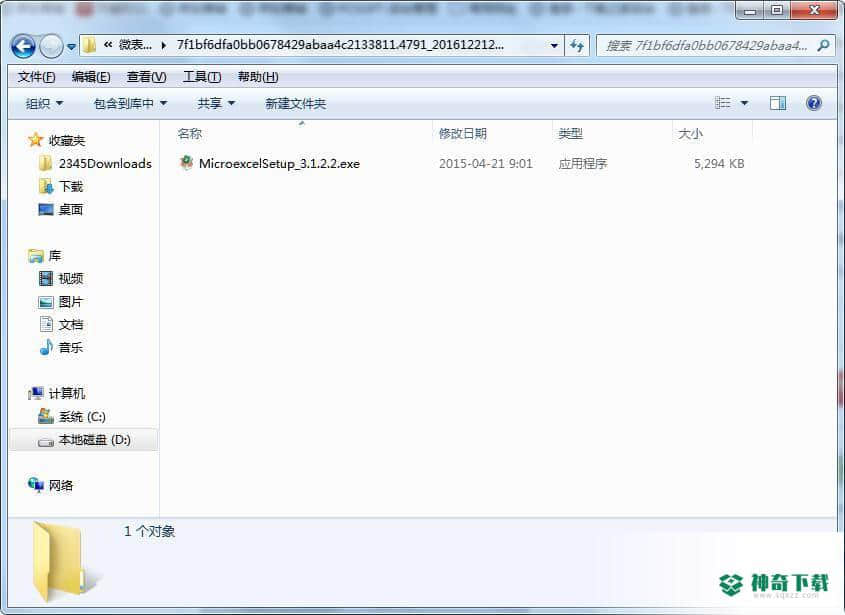Open 下载 in favorites
Screen dimensions: 845x615
click(x=71, y=186)
